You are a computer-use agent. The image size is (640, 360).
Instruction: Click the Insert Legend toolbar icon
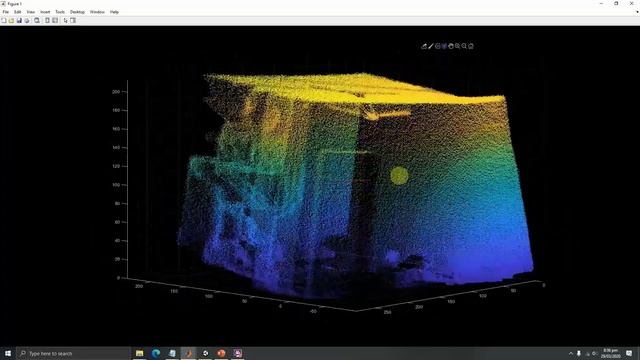click(x=55, y=20)
